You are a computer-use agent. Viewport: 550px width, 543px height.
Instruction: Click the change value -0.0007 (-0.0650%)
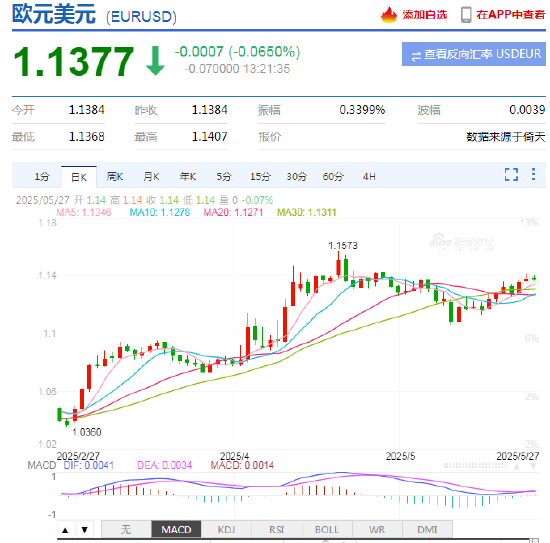(238, 52)
